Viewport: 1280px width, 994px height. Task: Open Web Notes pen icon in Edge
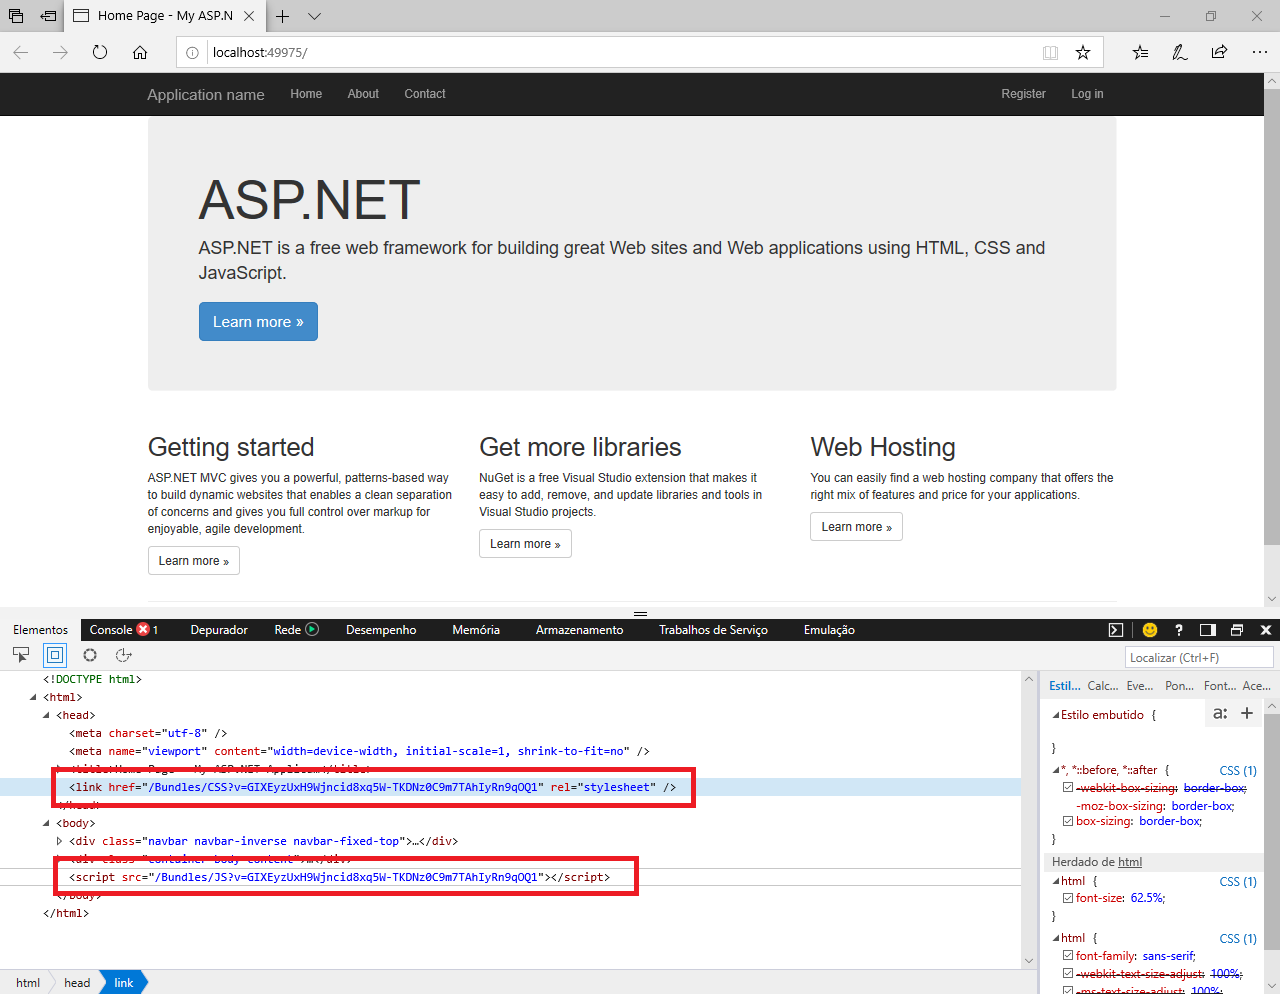pos(1180,53)
